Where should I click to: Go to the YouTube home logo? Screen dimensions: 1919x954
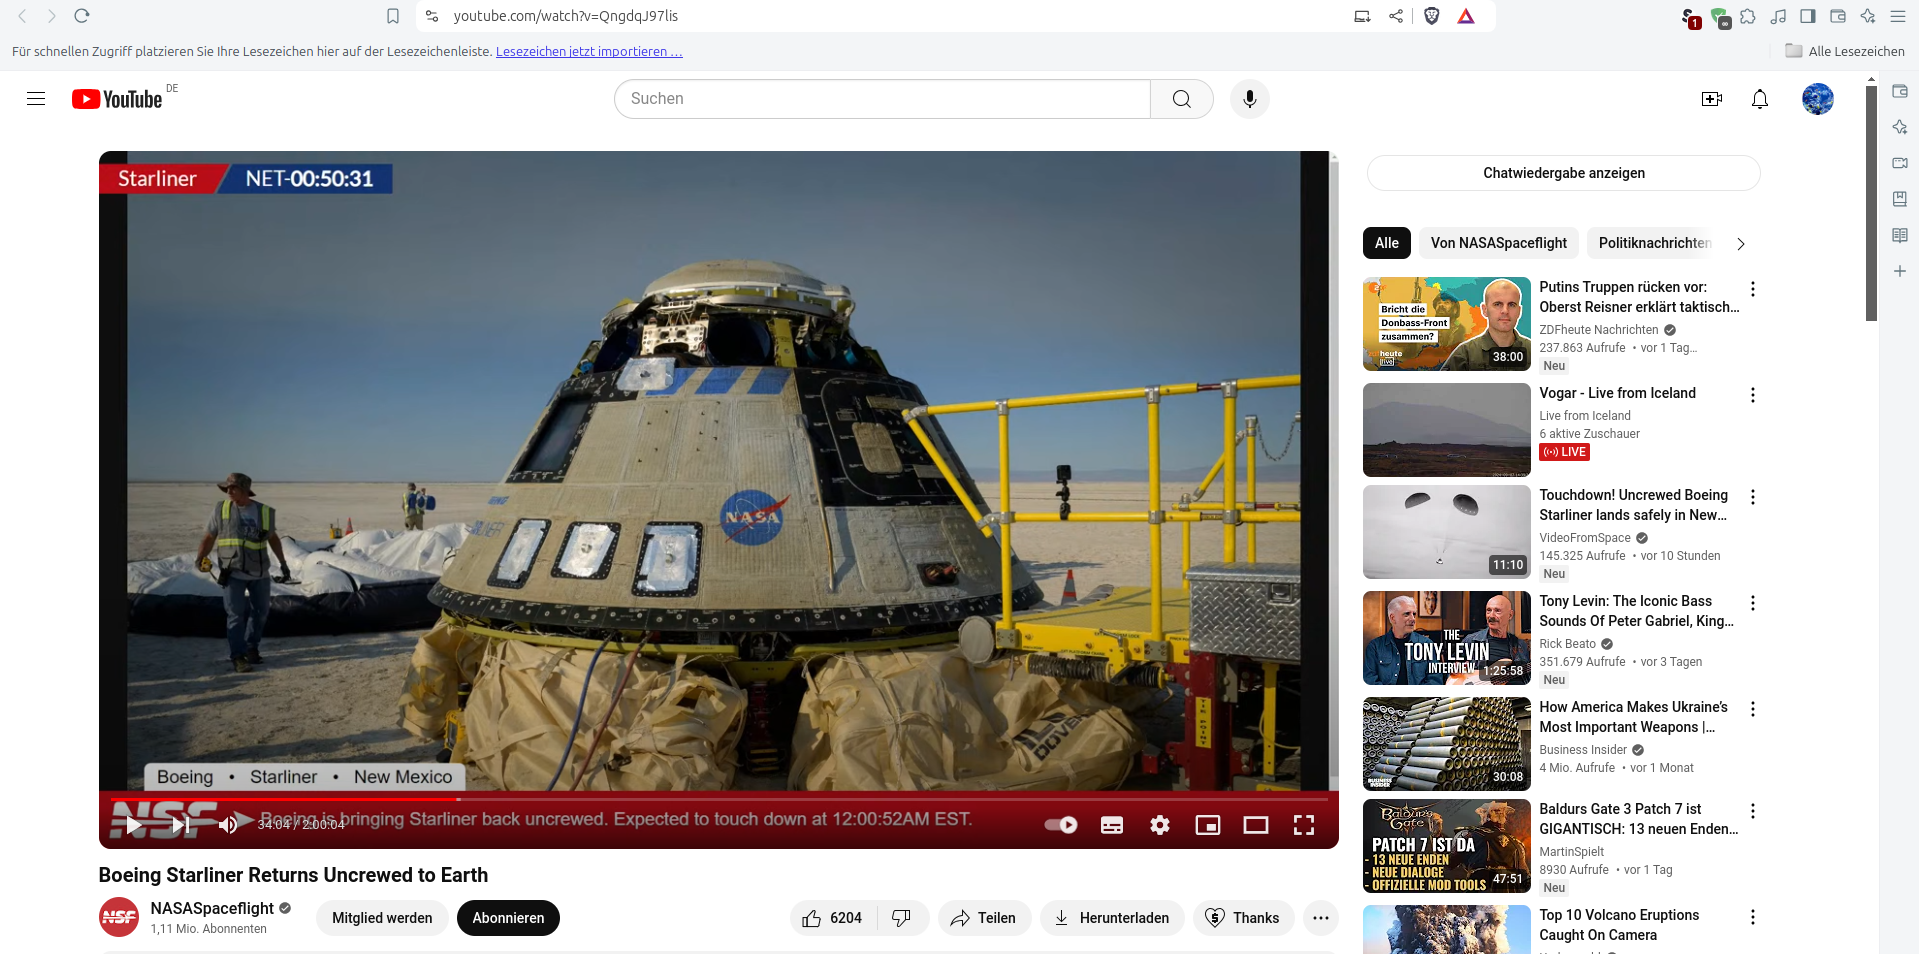[x=117, y=99]
